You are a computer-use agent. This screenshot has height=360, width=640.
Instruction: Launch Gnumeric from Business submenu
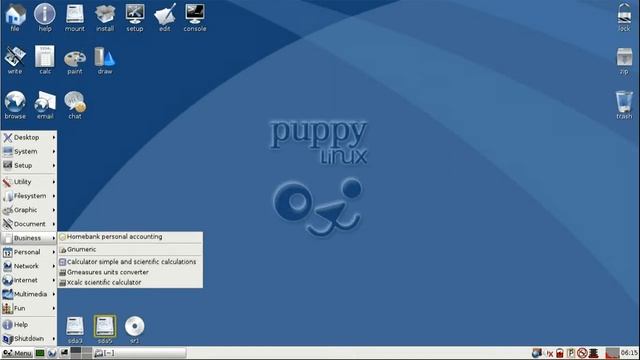click(x=130, y=249)
